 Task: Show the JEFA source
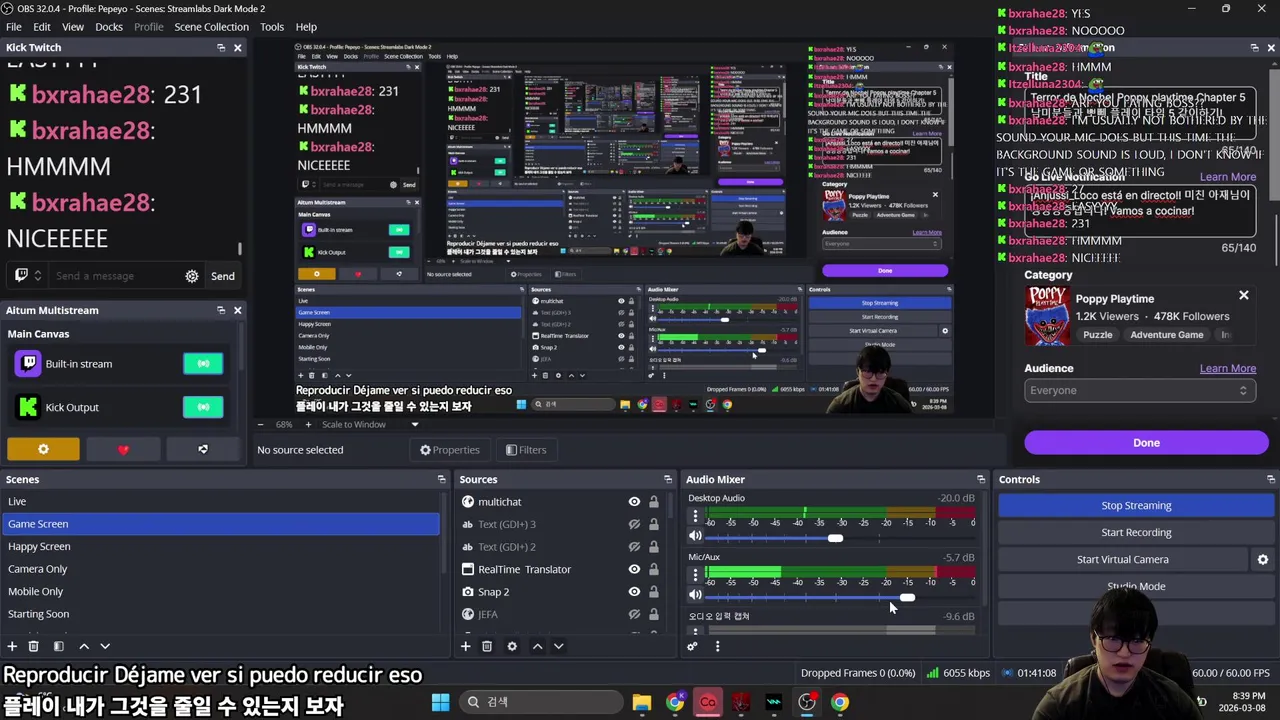pyautogui.click(x=634, y=614)
